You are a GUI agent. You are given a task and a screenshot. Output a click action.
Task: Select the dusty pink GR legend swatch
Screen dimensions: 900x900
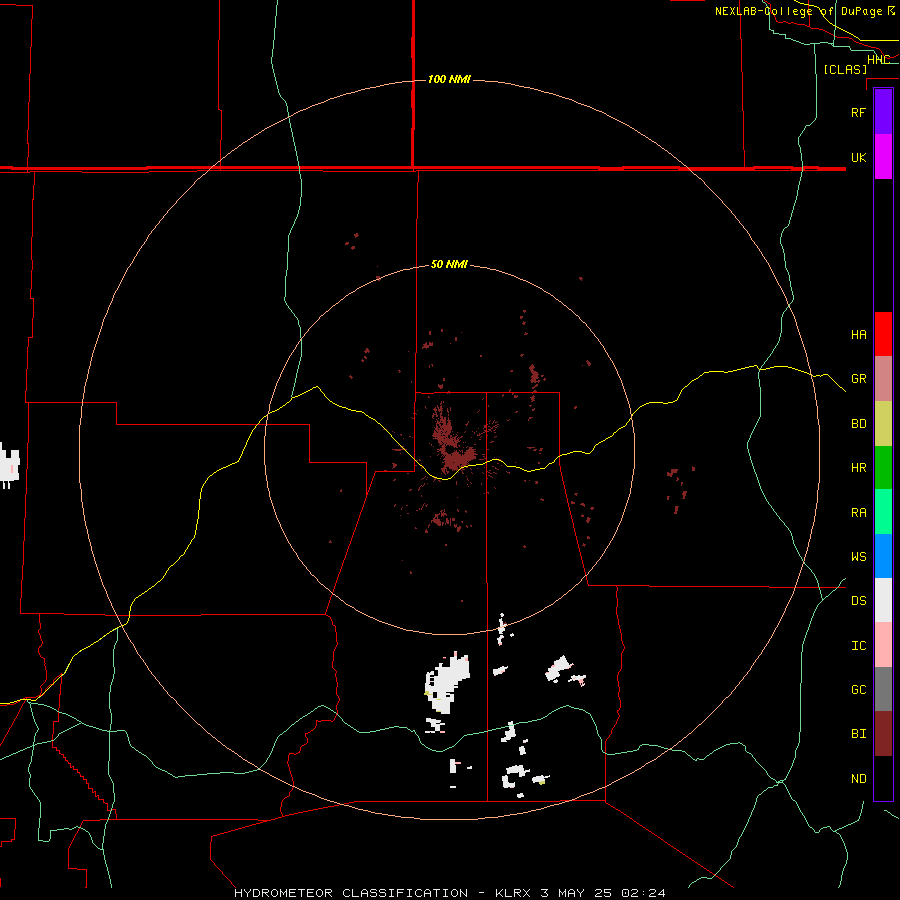(883, 379)
